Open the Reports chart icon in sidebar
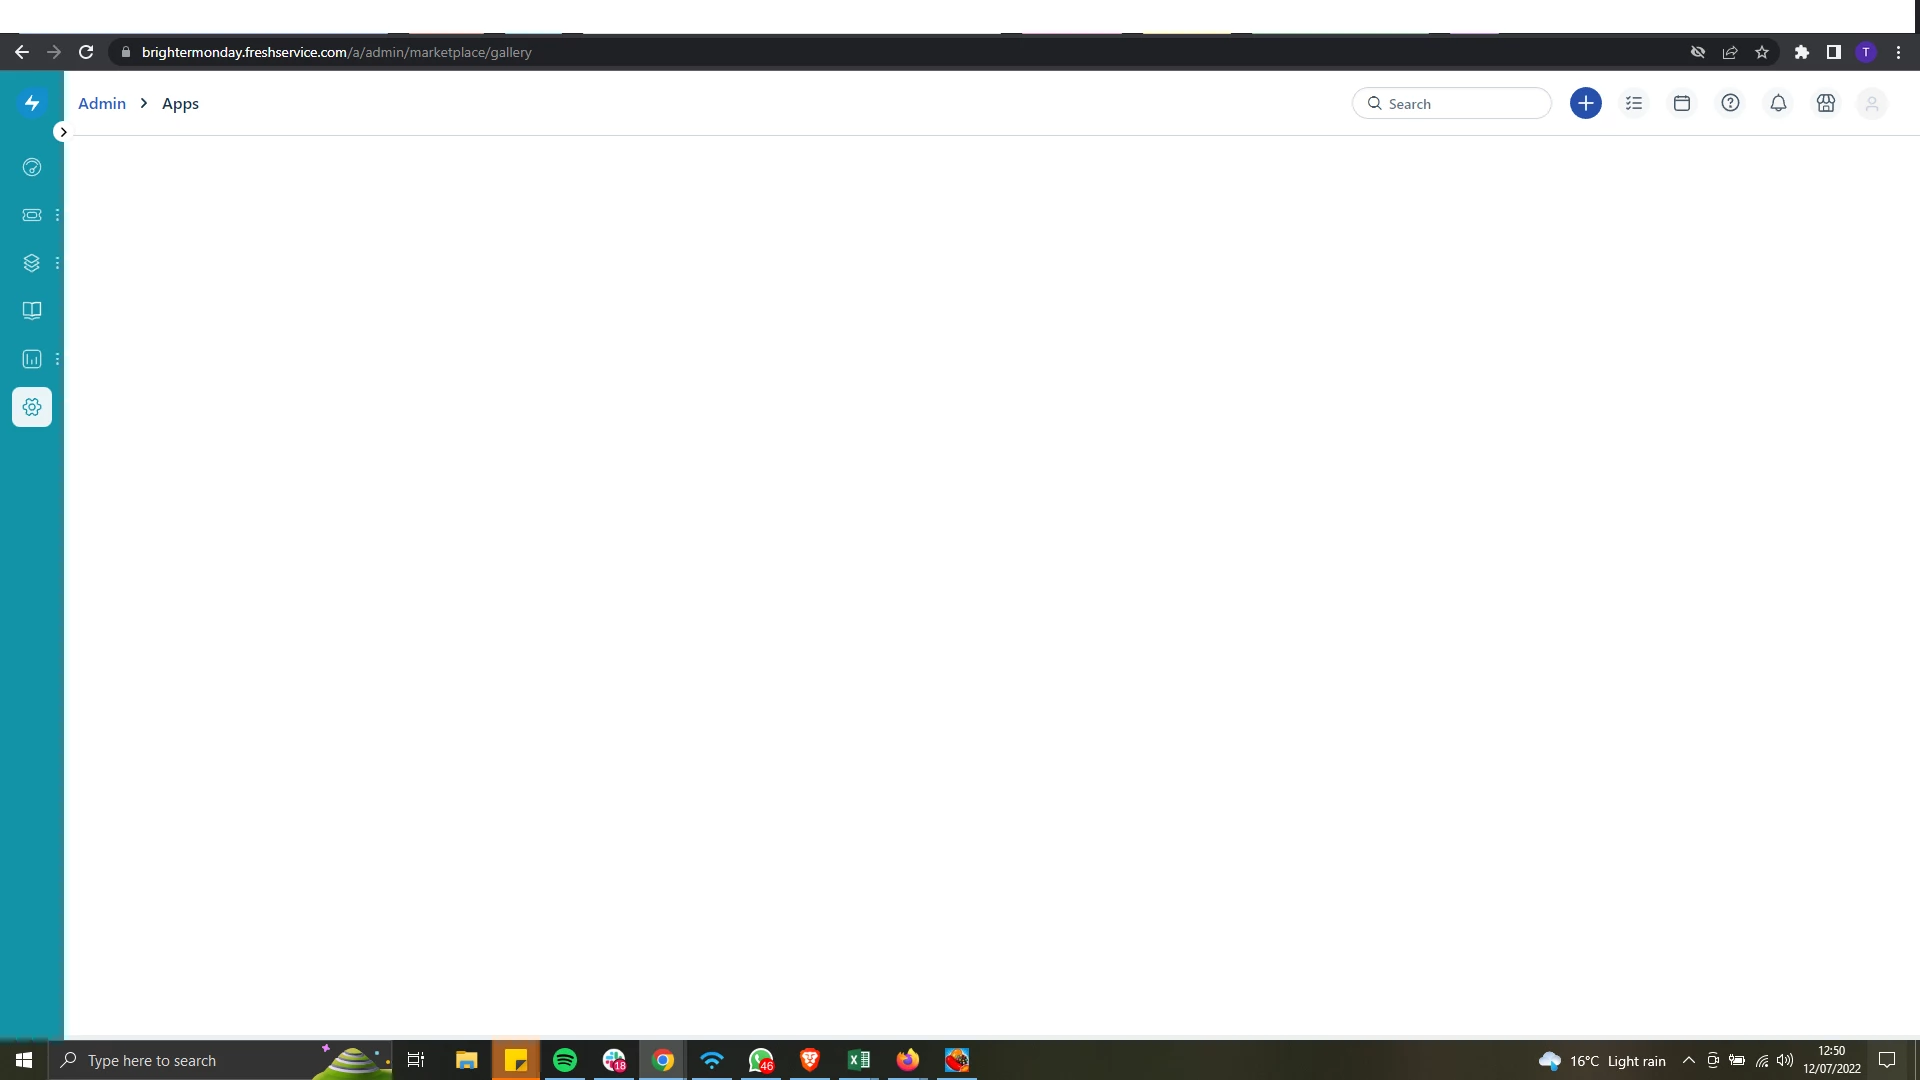Viewport: 1920px width, 1080px height. click(32, 359)
